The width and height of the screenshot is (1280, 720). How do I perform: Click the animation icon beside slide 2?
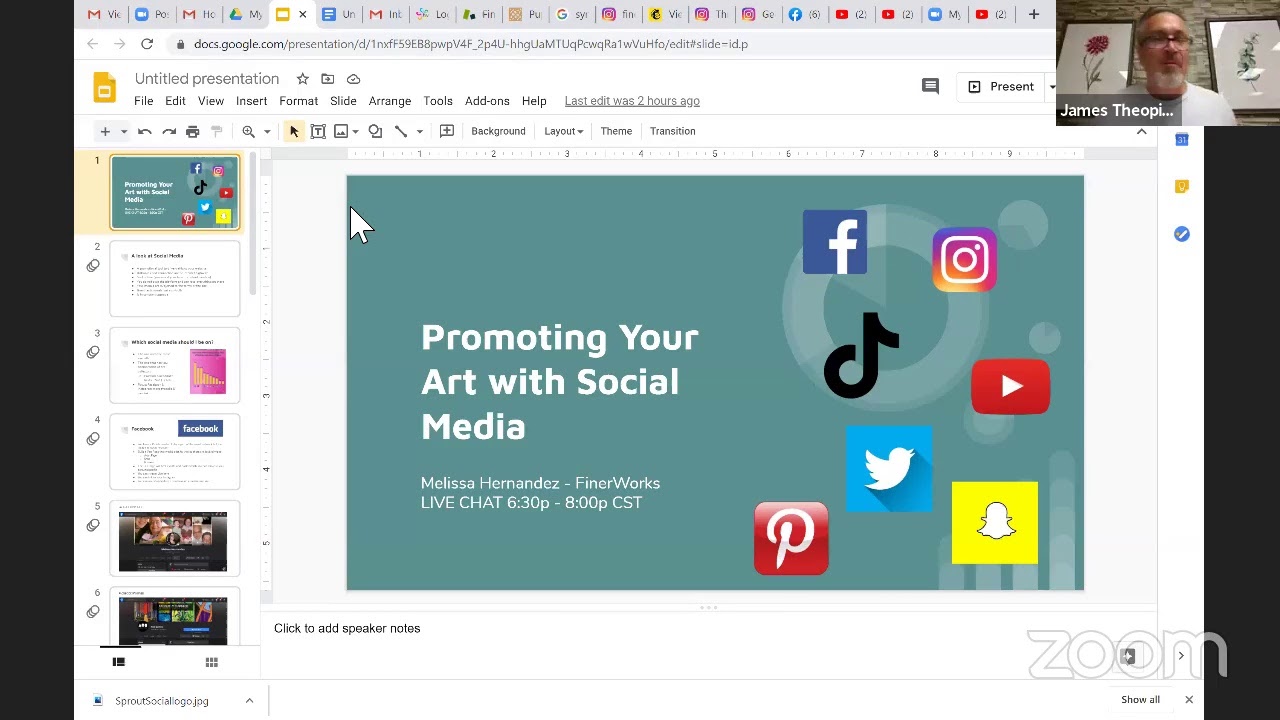pos(93,266)
